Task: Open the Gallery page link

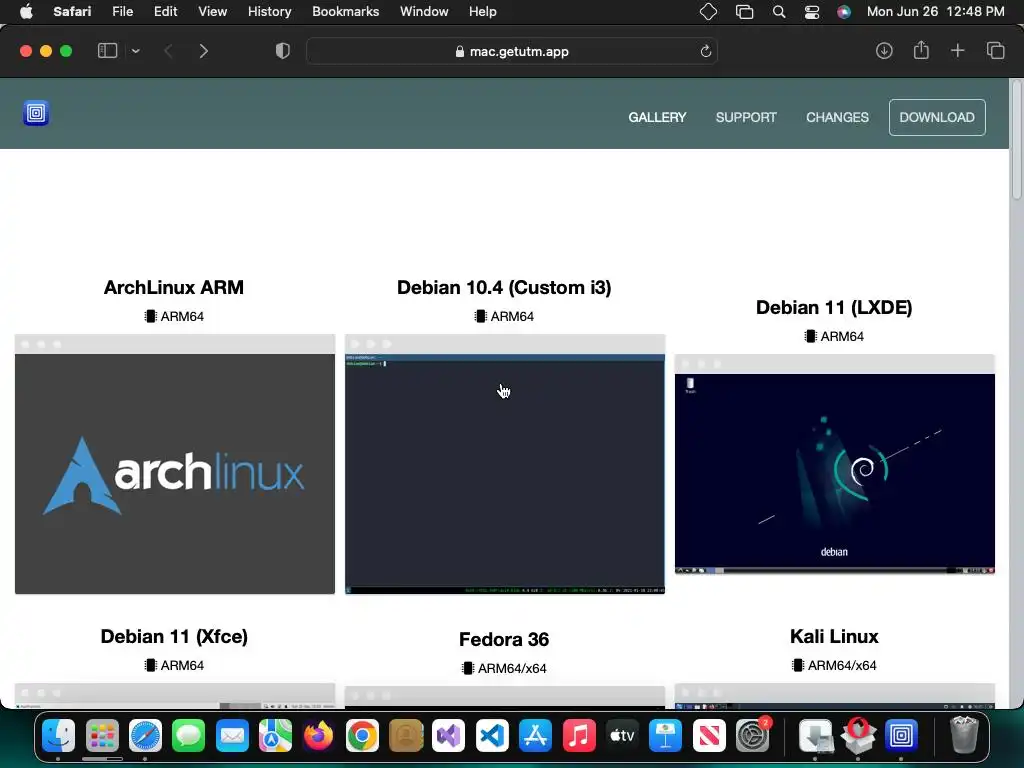Action: (657, 118)
